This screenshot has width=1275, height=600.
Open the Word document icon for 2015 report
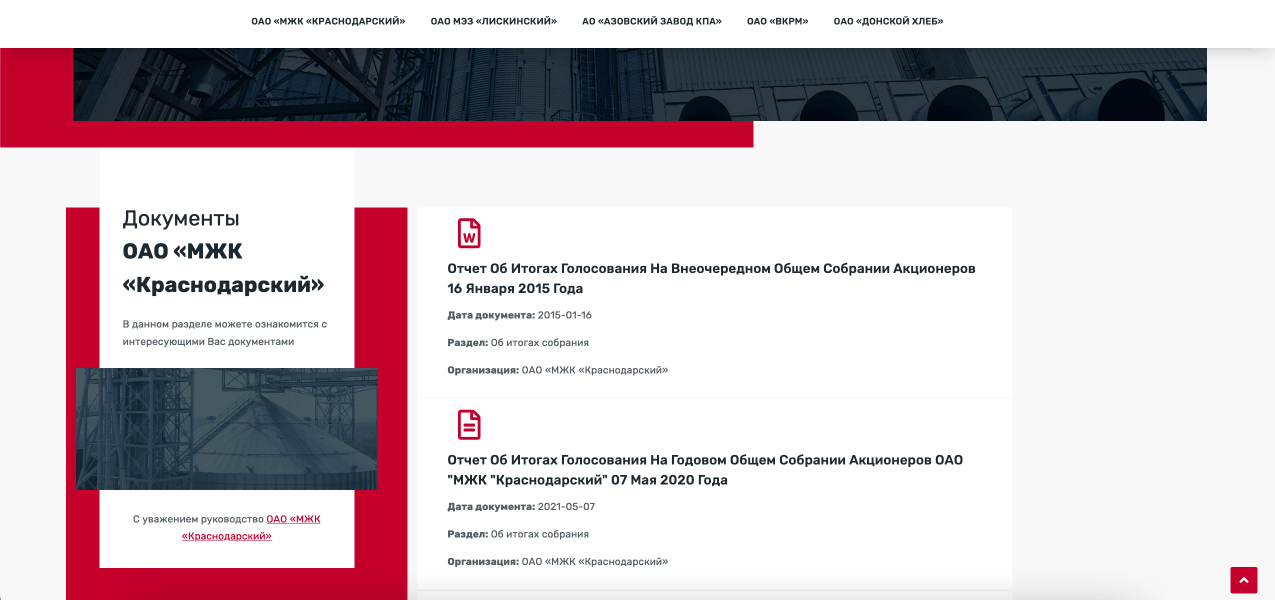pyautogui.click(x=468, y=233)
